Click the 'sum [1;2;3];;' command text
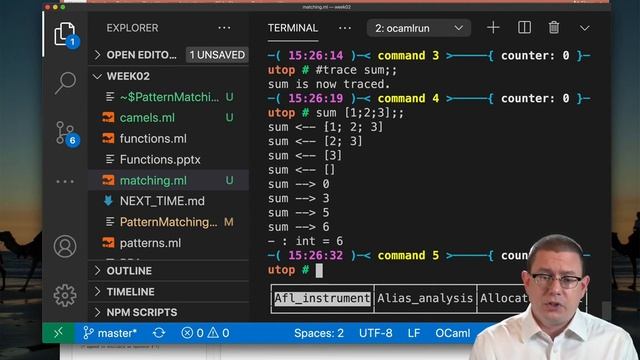The height and width of the screenshot is (360, 640). coord(360,113)
